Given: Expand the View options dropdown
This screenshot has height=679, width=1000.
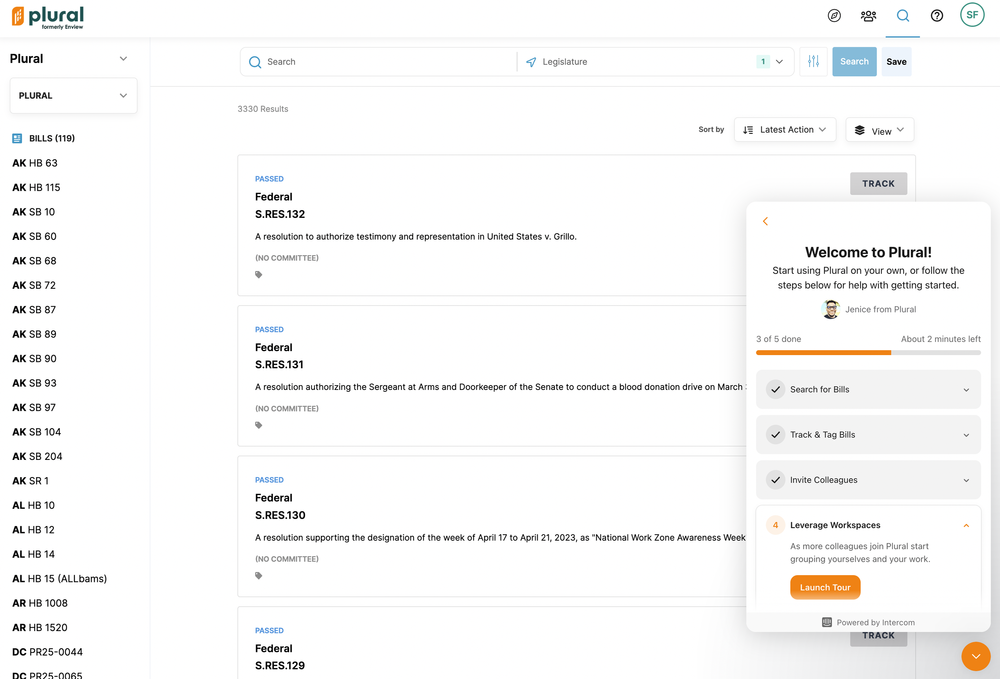Looking at the screenshot, I should (x=880, y=131).
